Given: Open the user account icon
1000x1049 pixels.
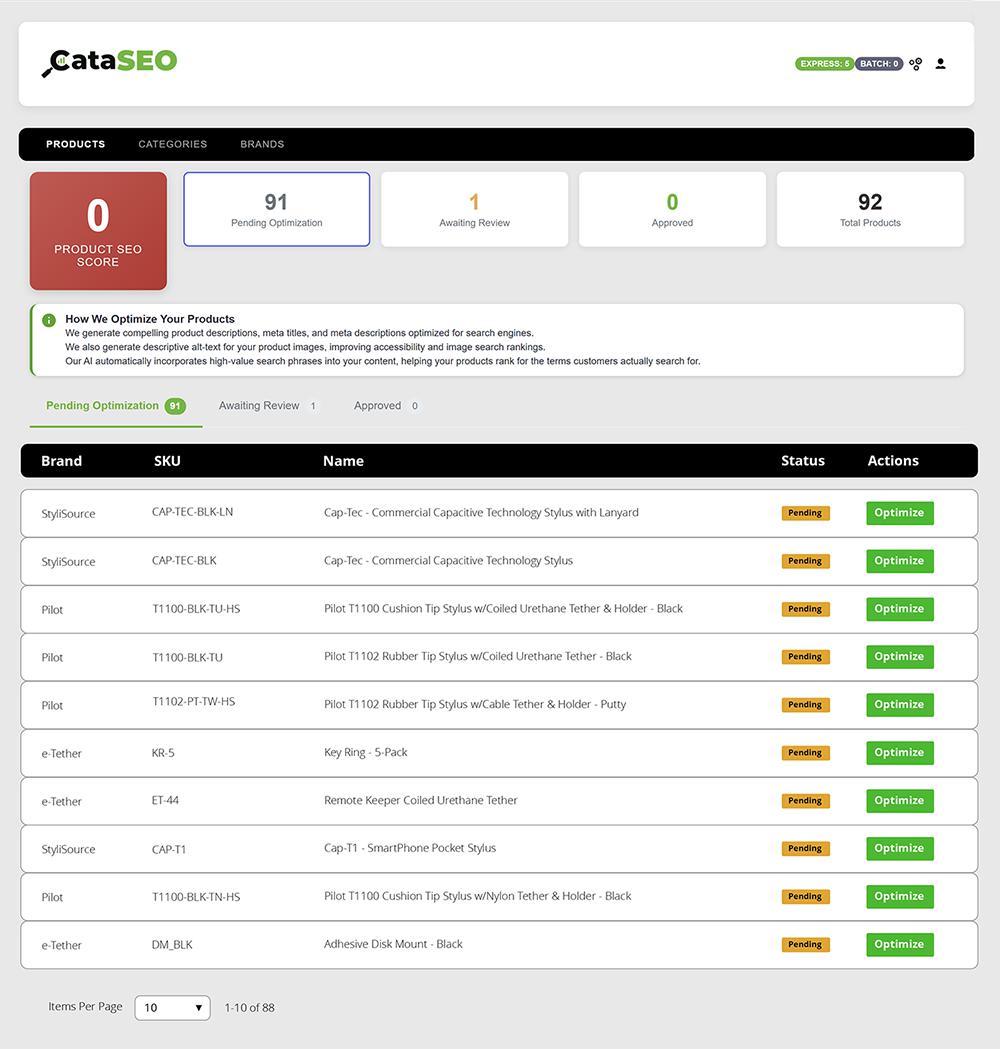Looking at the screenshot, I should 940,64.
